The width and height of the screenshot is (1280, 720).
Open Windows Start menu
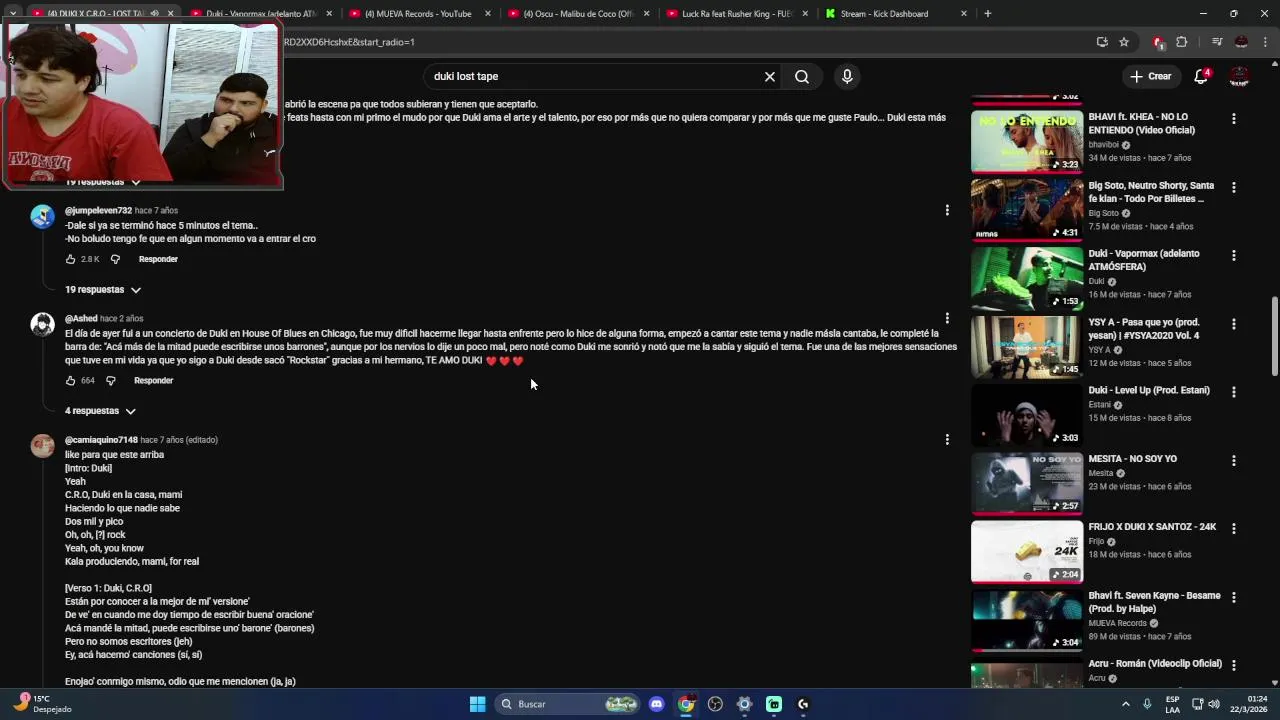(x=477, y=704)
